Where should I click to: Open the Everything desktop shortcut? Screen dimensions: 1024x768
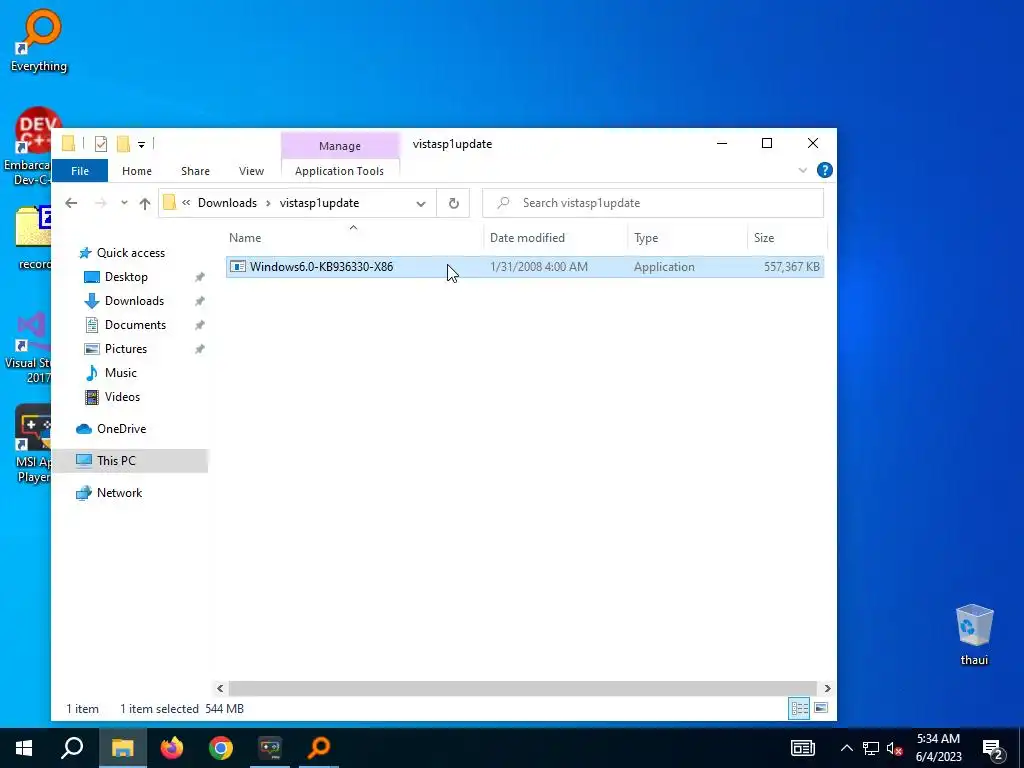pos(39,40)
